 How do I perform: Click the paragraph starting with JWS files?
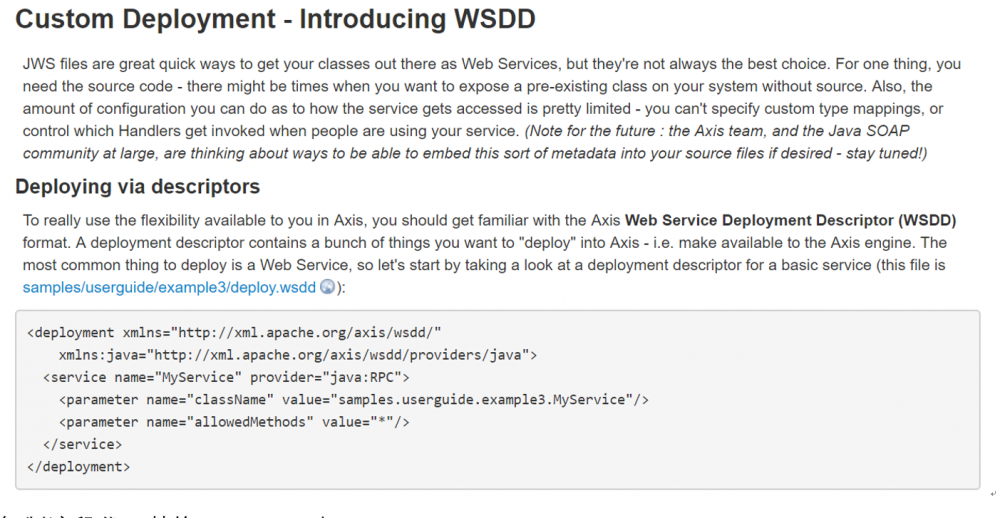coord(490,97)
